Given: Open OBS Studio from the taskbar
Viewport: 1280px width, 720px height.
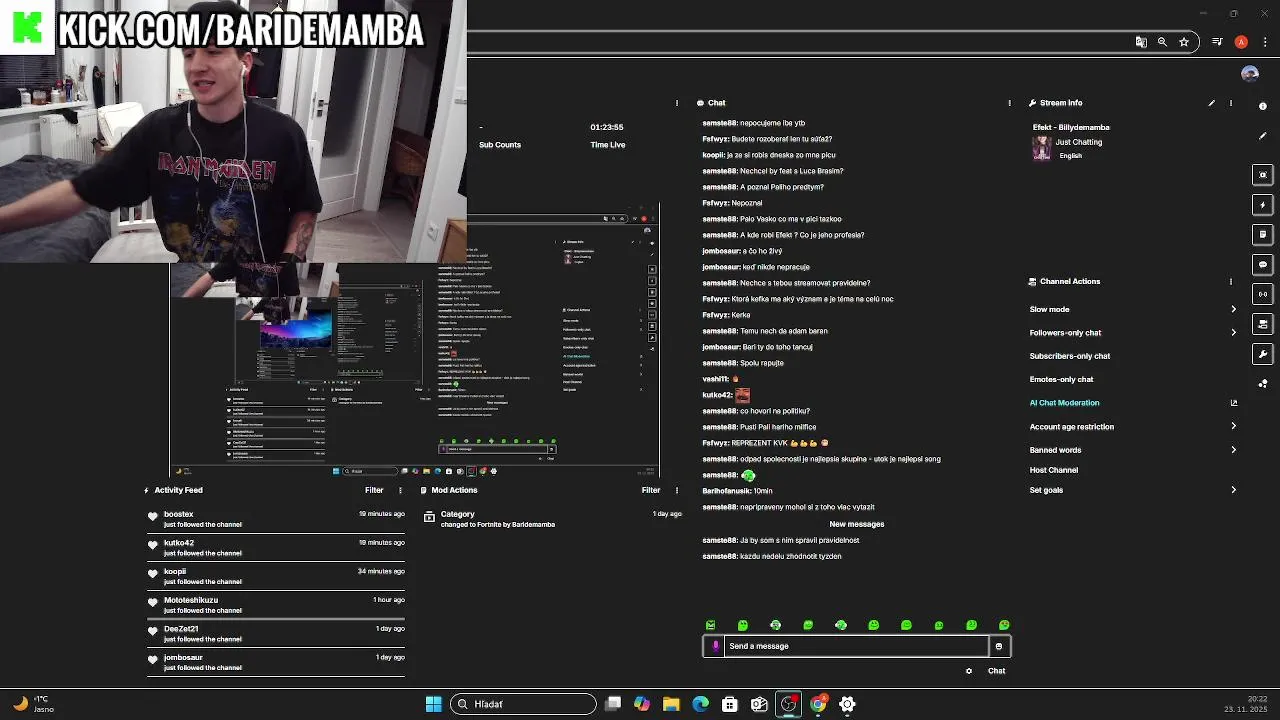Looking at the screenshot, I should click(789, 704).
